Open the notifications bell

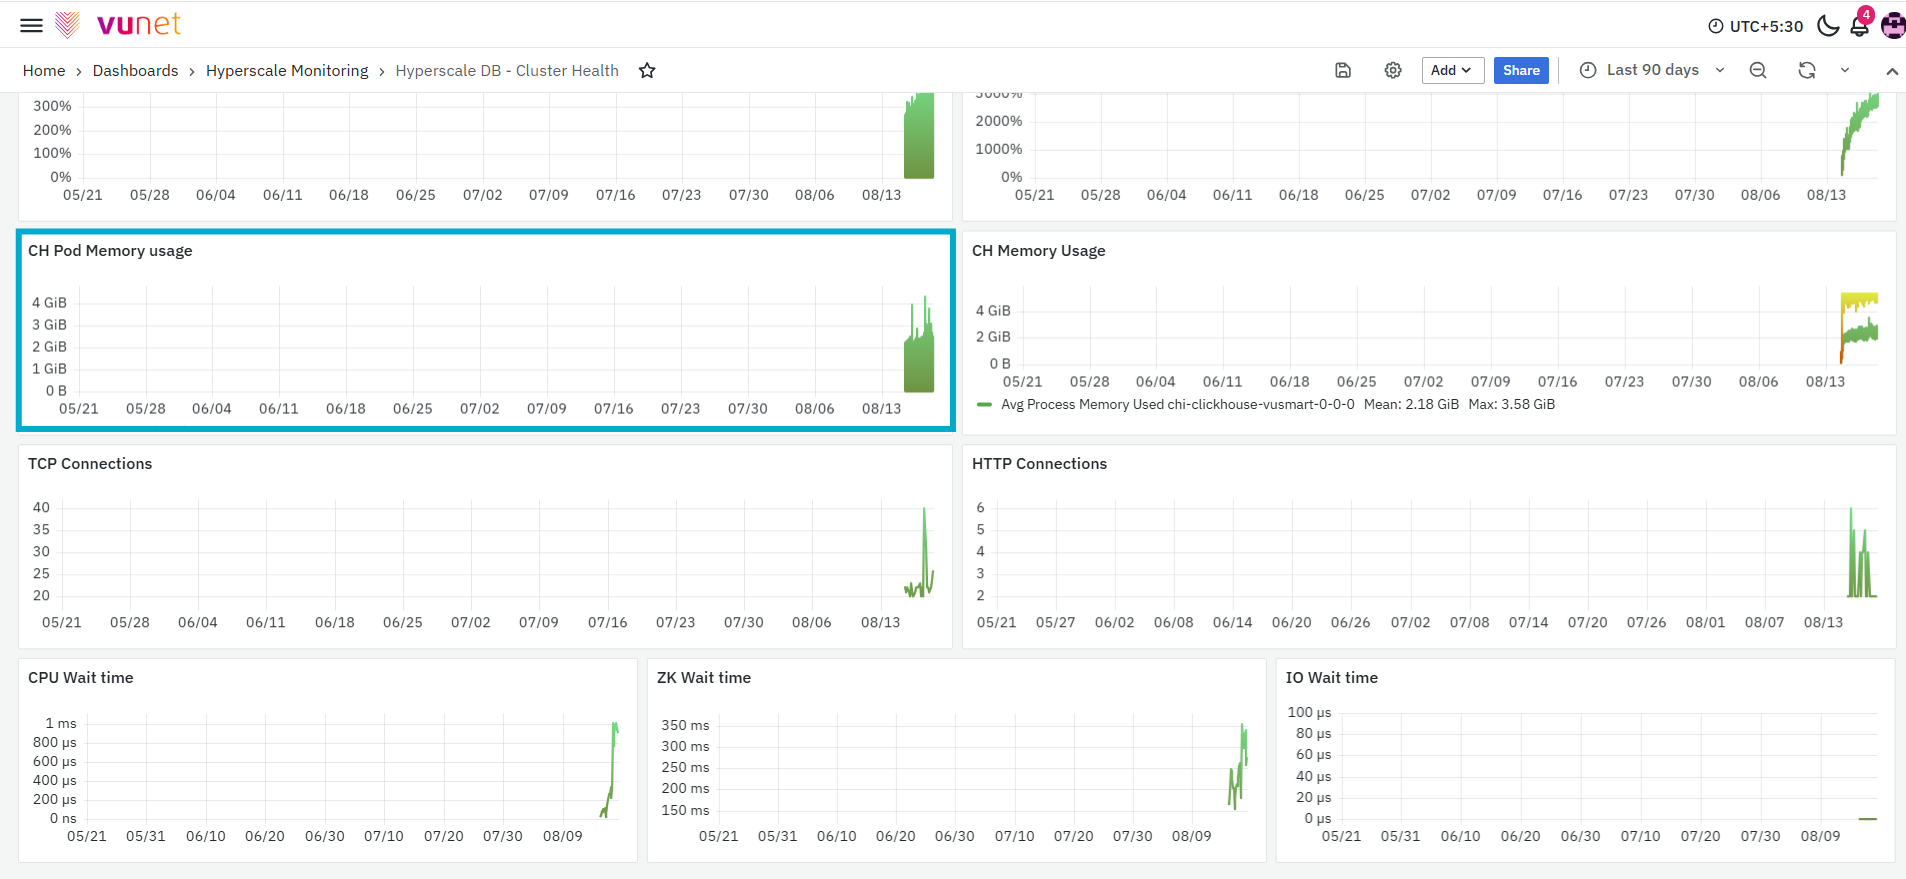point(1860,25)
